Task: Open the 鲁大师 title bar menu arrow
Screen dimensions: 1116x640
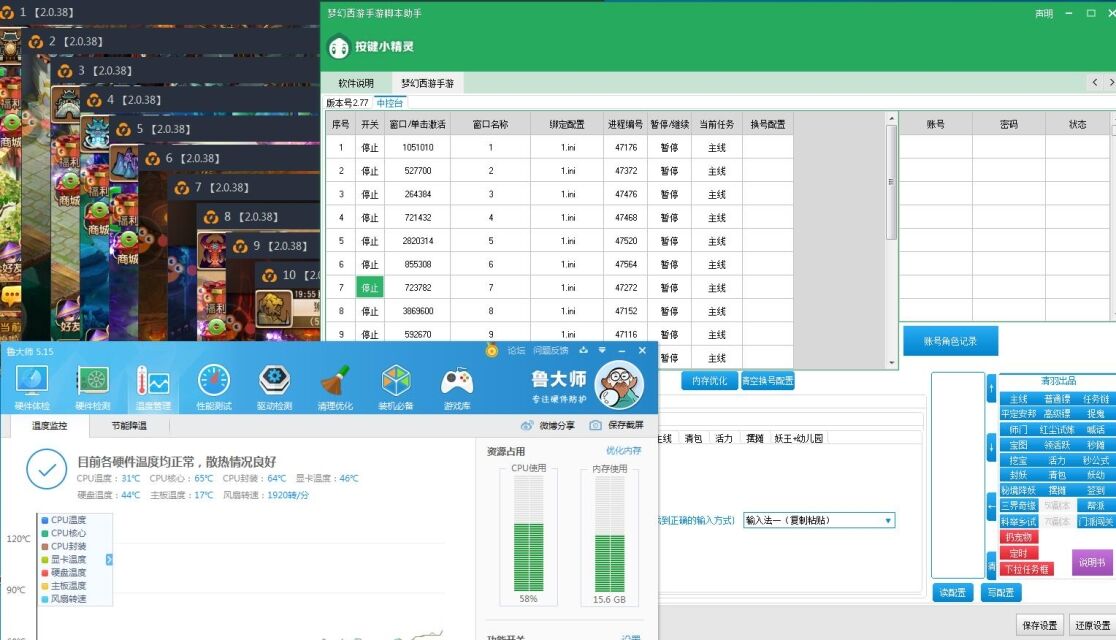Action: (x=602, y=350)
